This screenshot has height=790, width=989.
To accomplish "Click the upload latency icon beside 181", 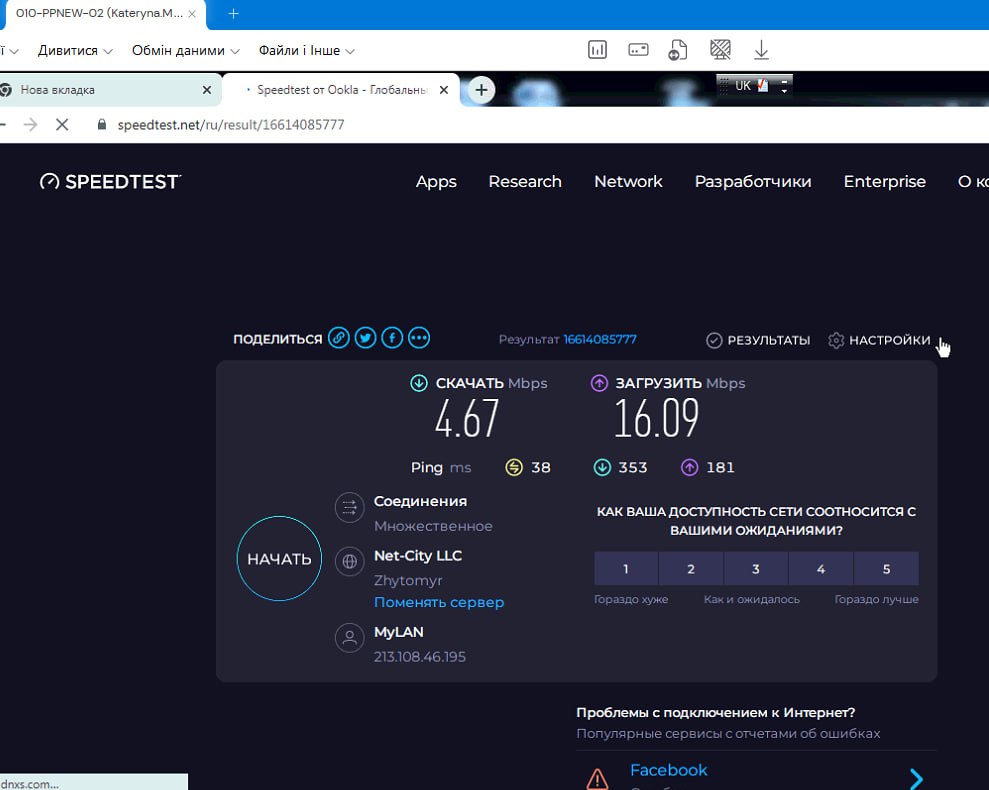I will pos(689,468).
